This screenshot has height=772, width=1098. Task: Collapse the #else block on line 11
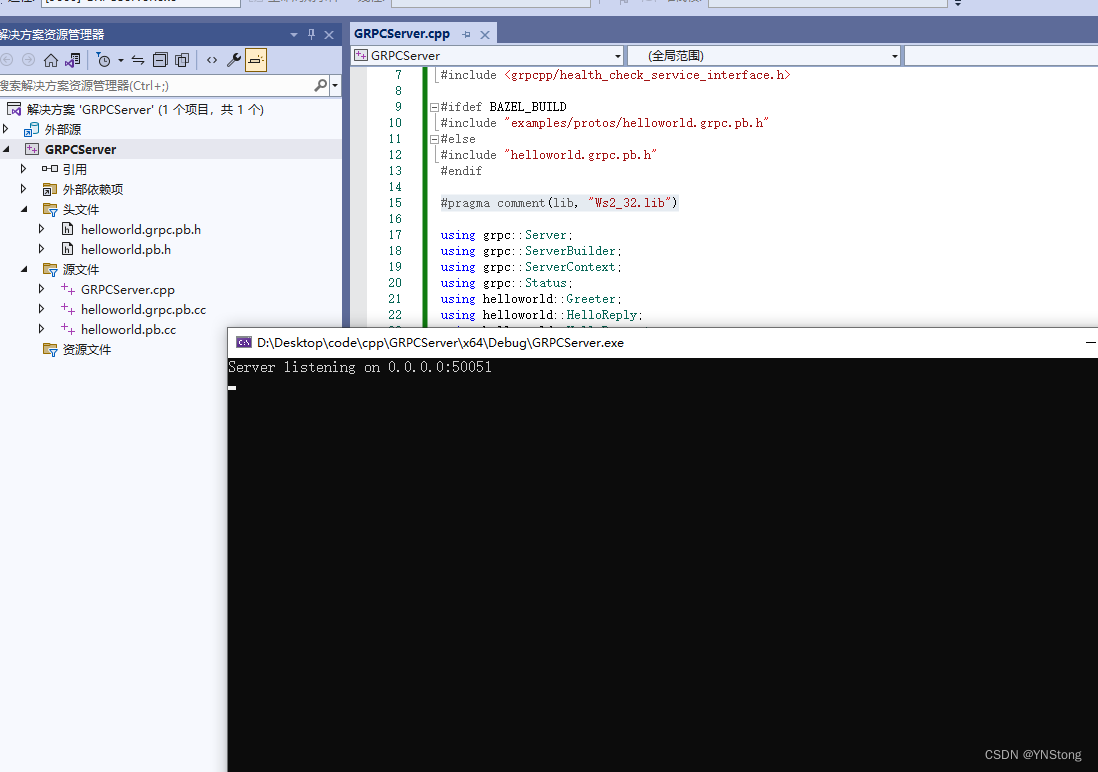click(434, 139)
